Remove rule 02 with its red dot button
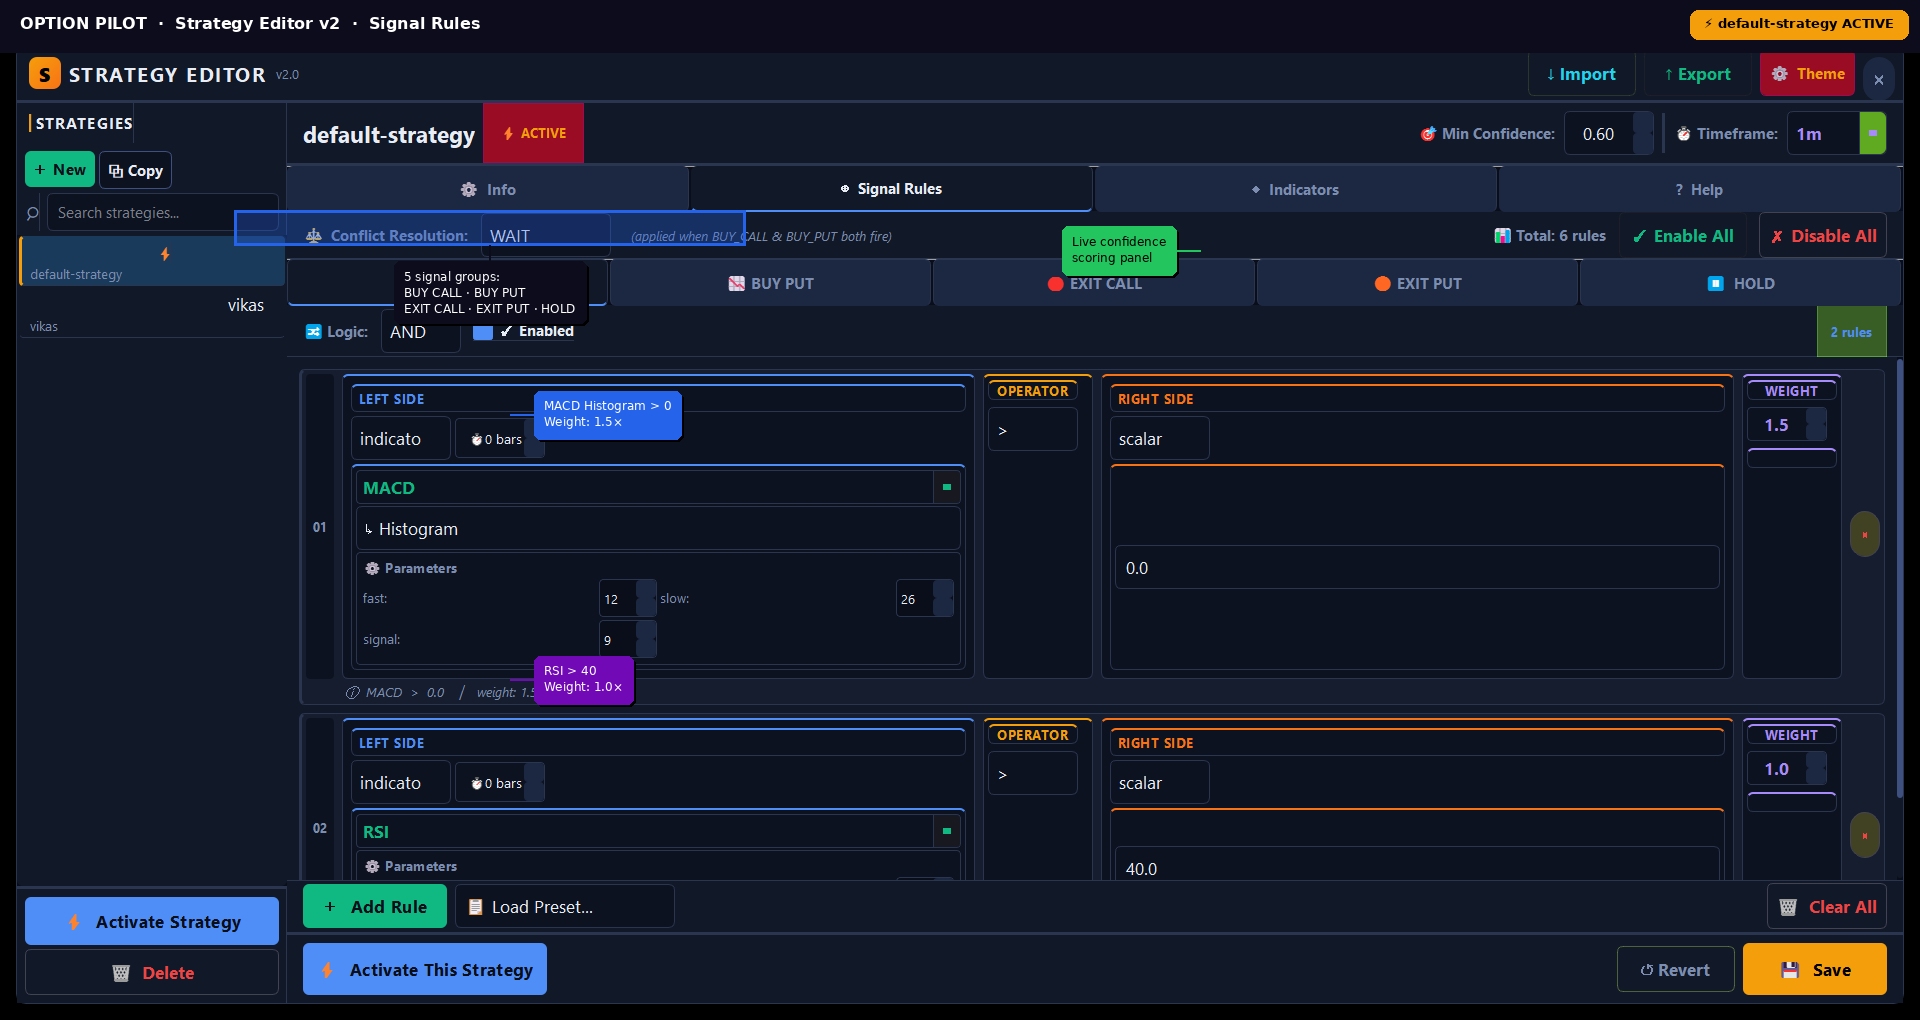This screenshot has width=1920, height=1020. tap(1865, 835)
